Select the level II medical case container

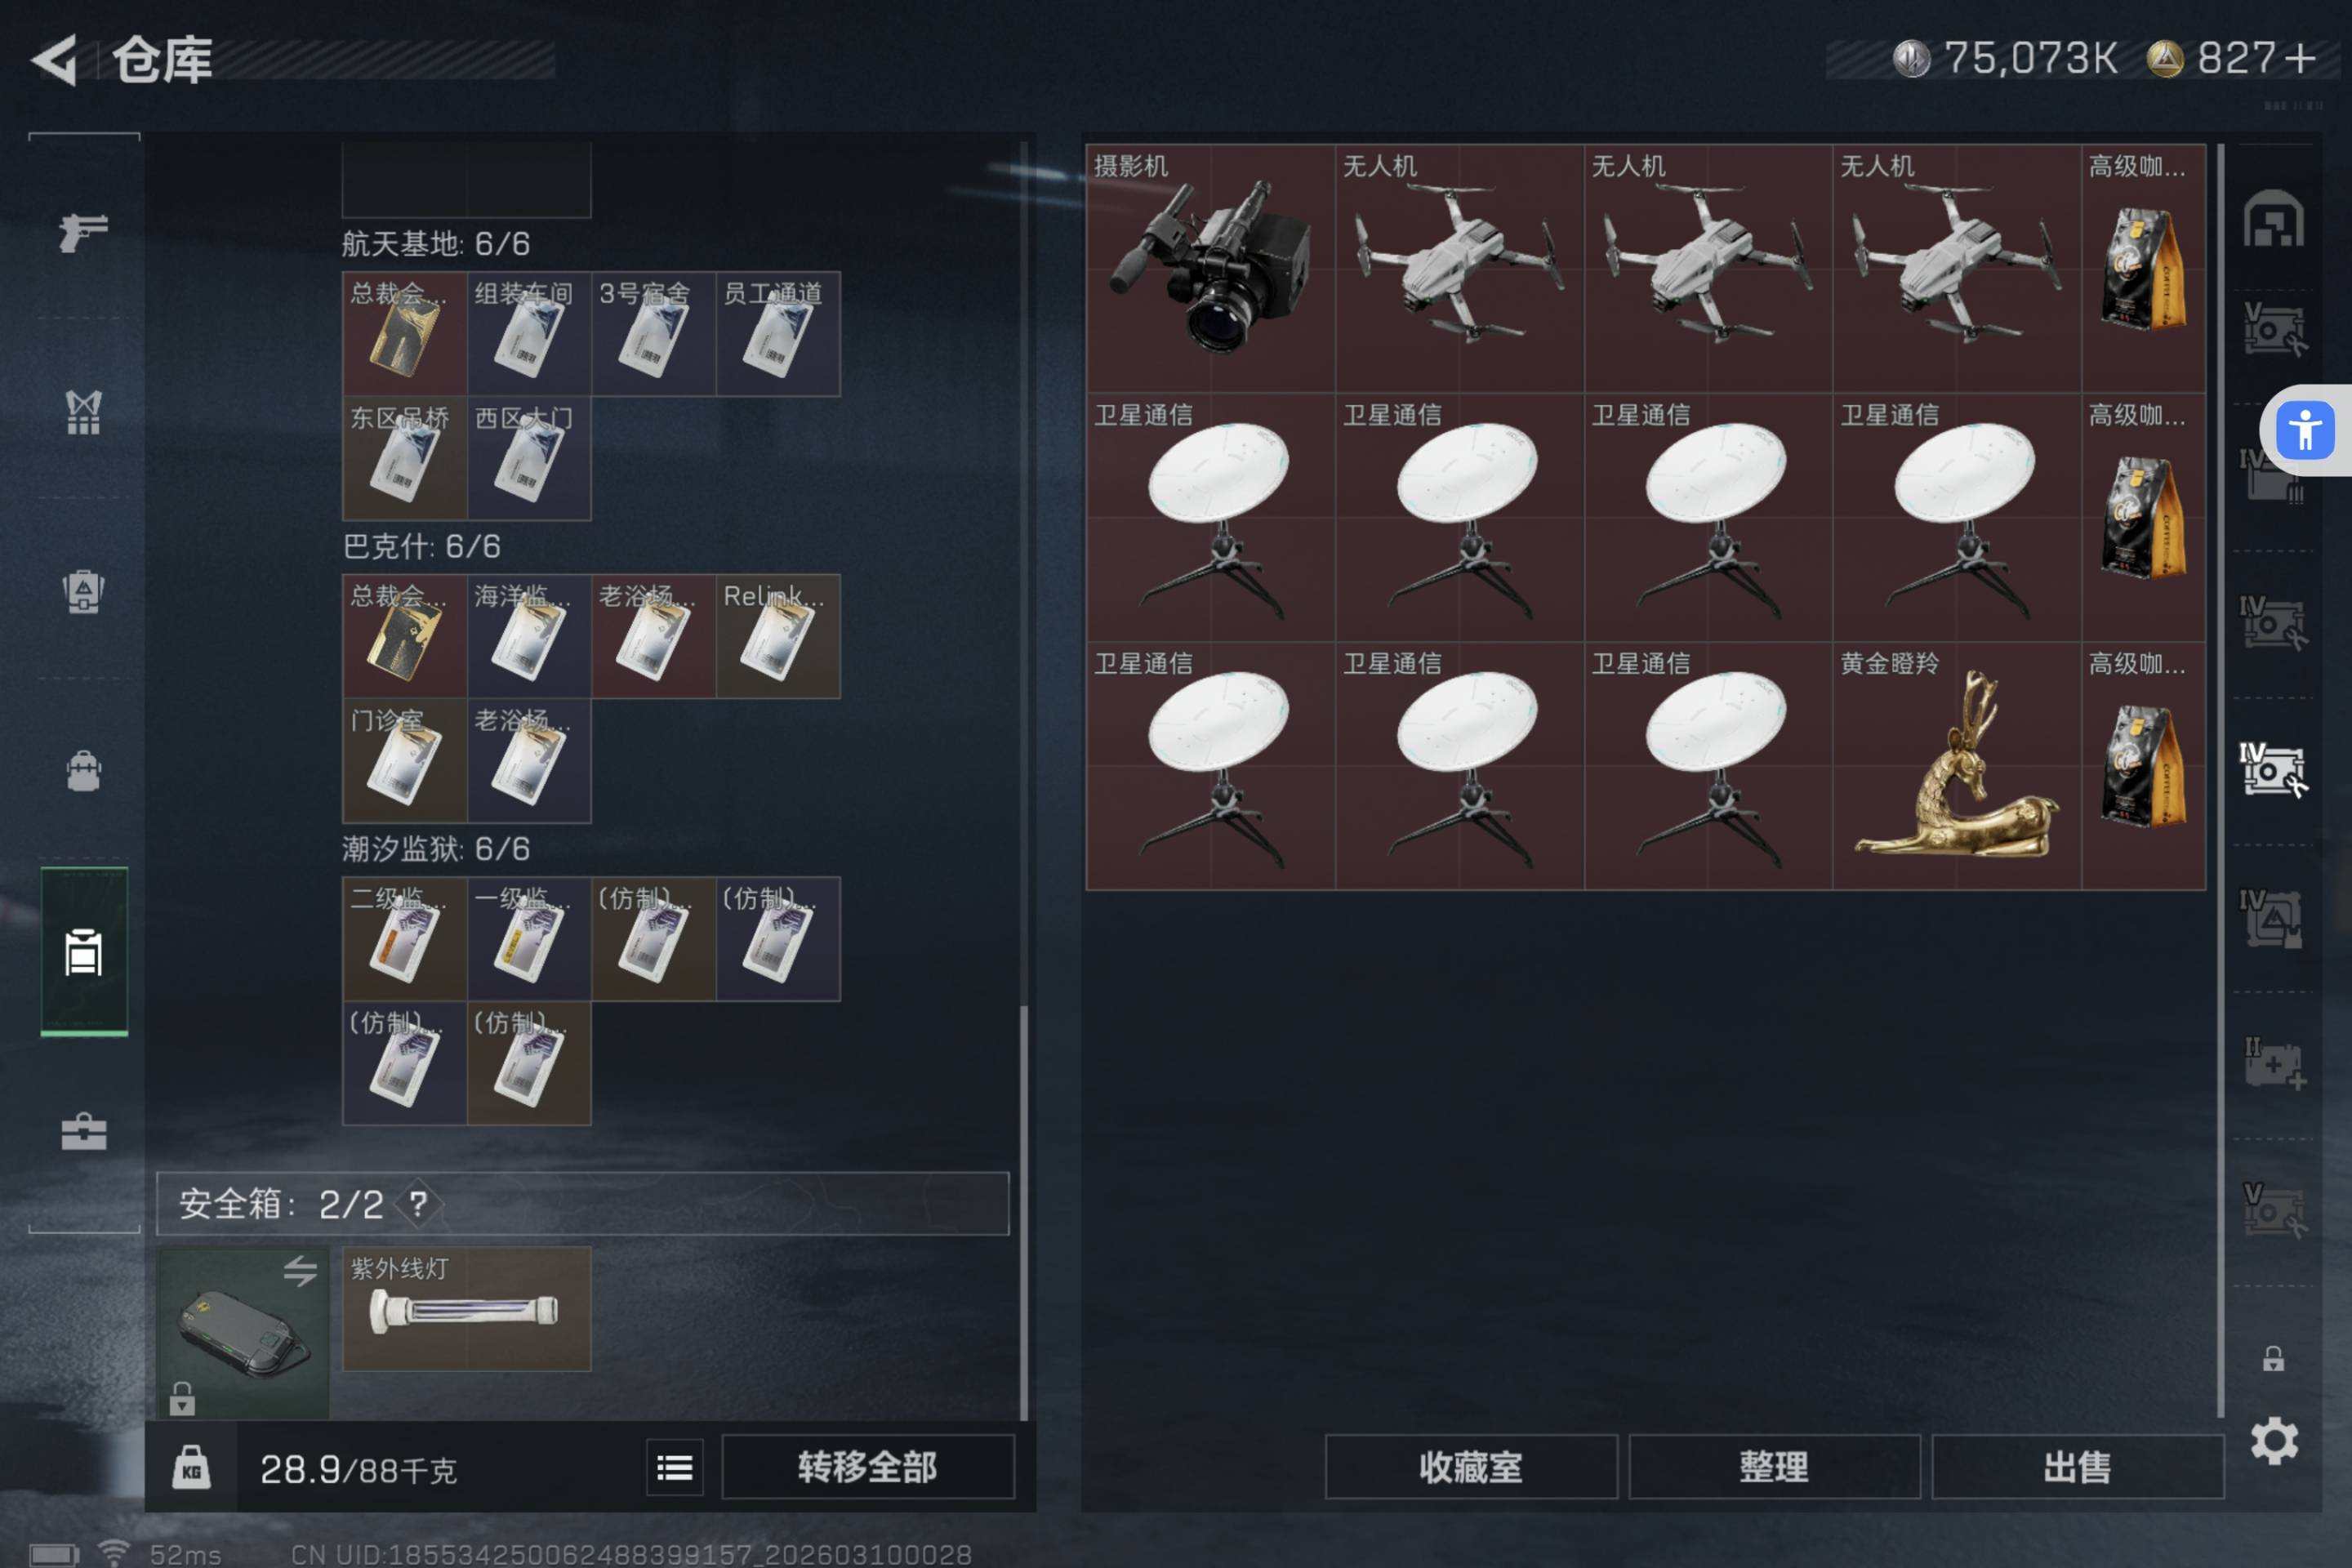(x=2274, y=1065)
